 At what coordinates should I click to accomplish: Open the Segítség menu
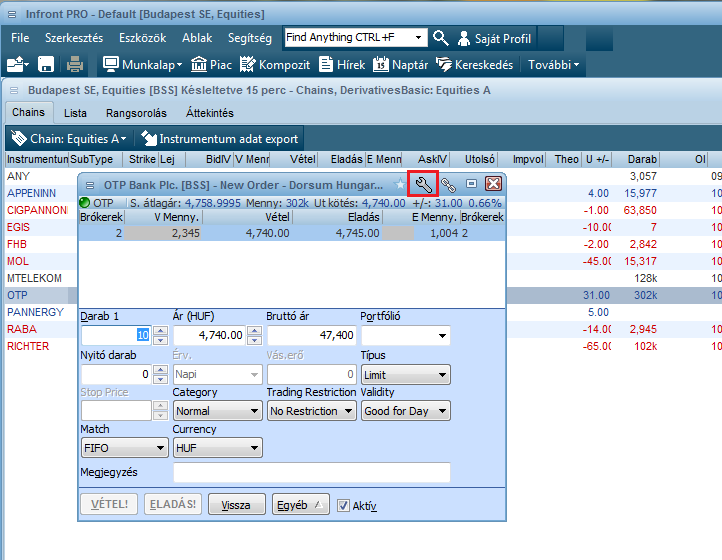250,38
